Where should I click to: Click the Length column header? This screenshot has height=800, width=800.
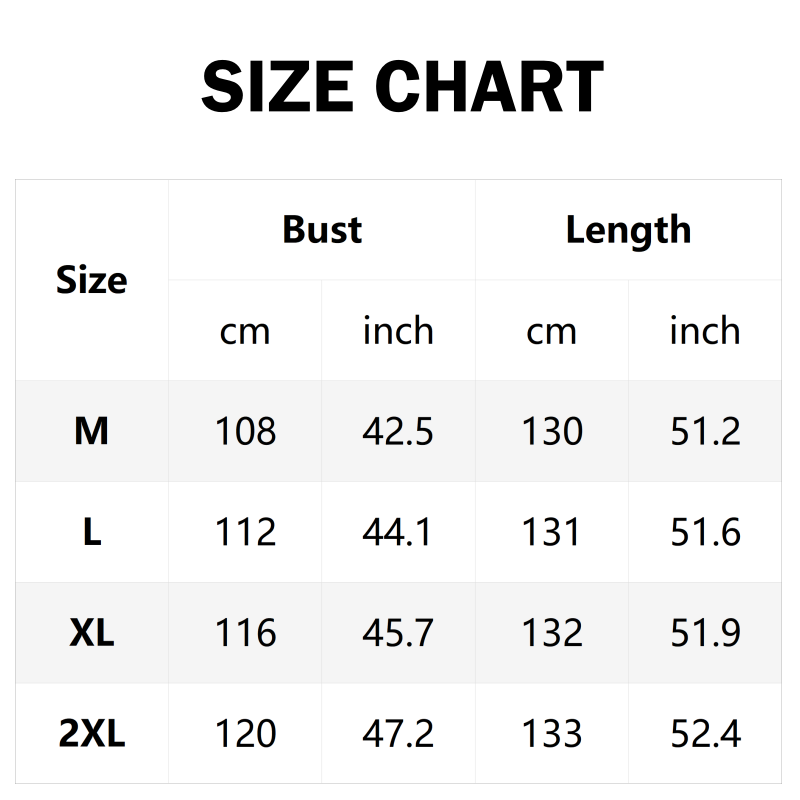(x=628, y=230)
